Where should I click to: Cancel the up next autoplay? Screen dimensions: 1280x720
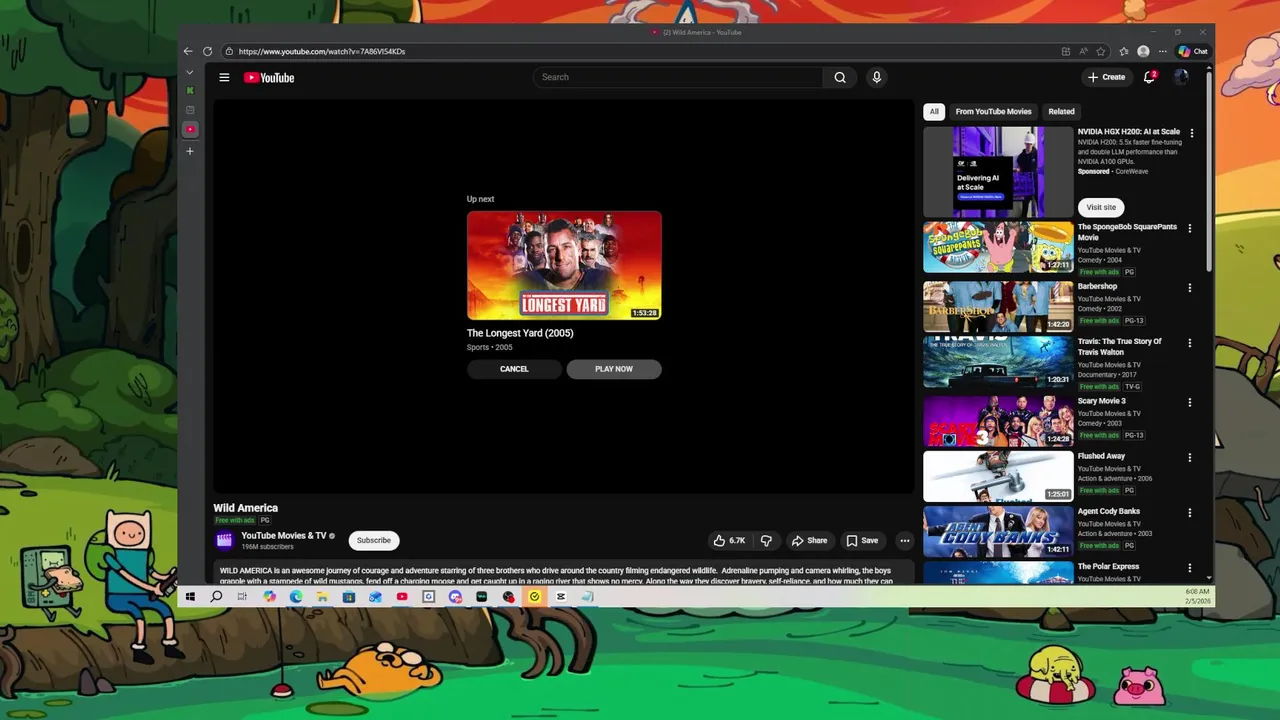(514, 369)
